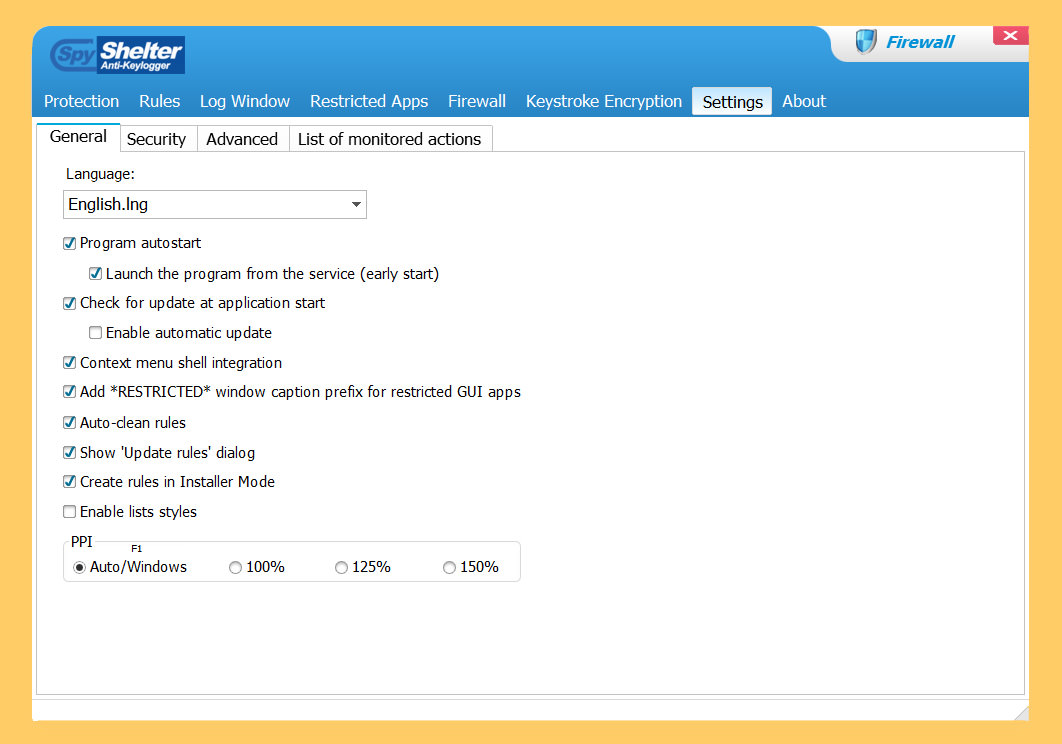Open the Rules tab
The image size is (1062, 744).
[x=159, y=101]
